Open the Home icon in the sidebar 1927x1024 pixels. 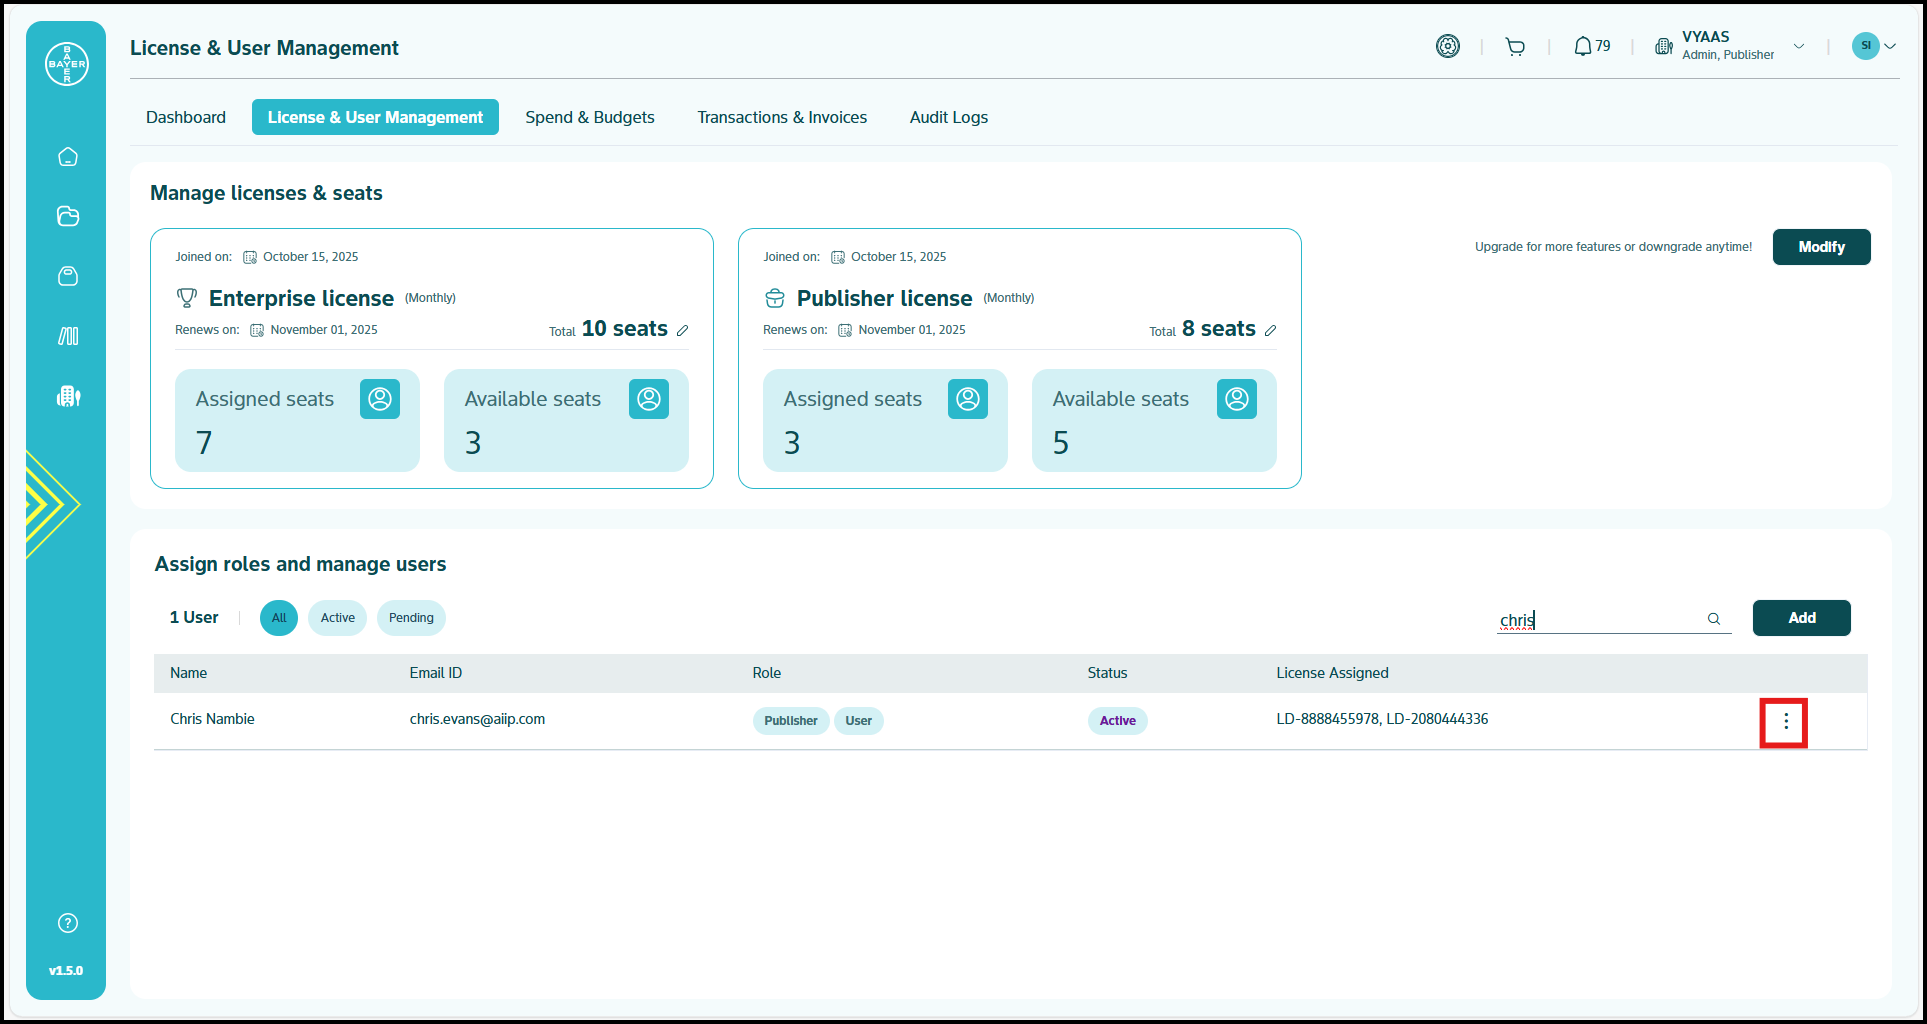click(x=68, y=157)
